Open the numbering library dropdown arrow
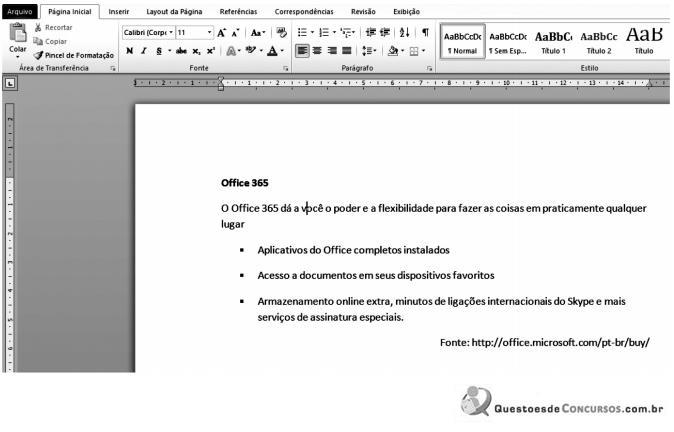Screen dimensions: 674x432 [334, 33]
